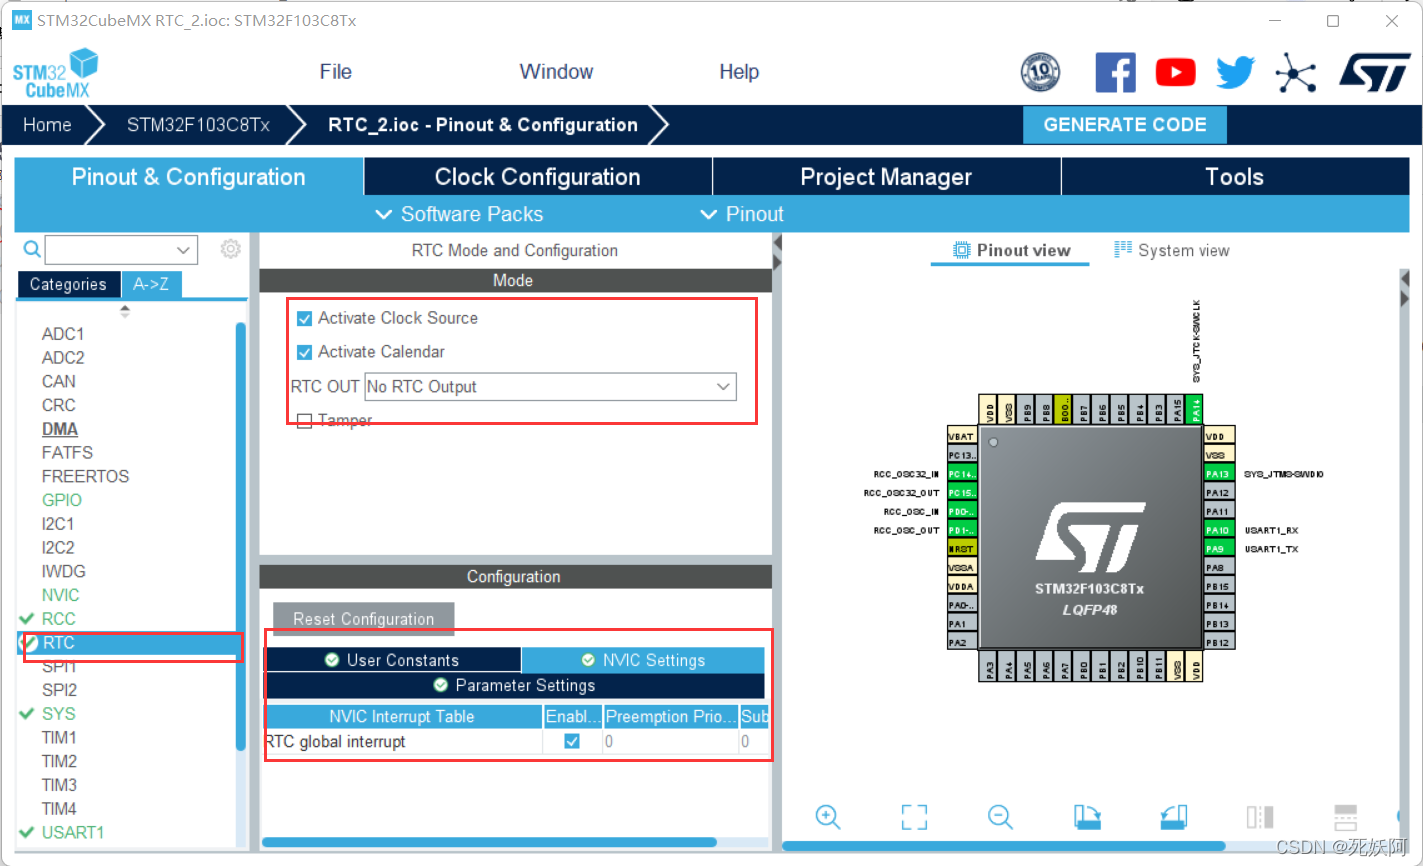Expand the Software Packs menu

(459, 214)
